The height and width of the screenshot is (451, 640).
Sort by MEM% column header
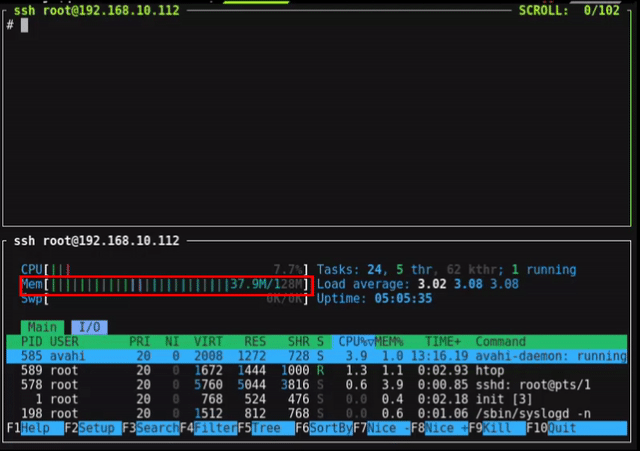pyautogui.click(x=392, y=342)
